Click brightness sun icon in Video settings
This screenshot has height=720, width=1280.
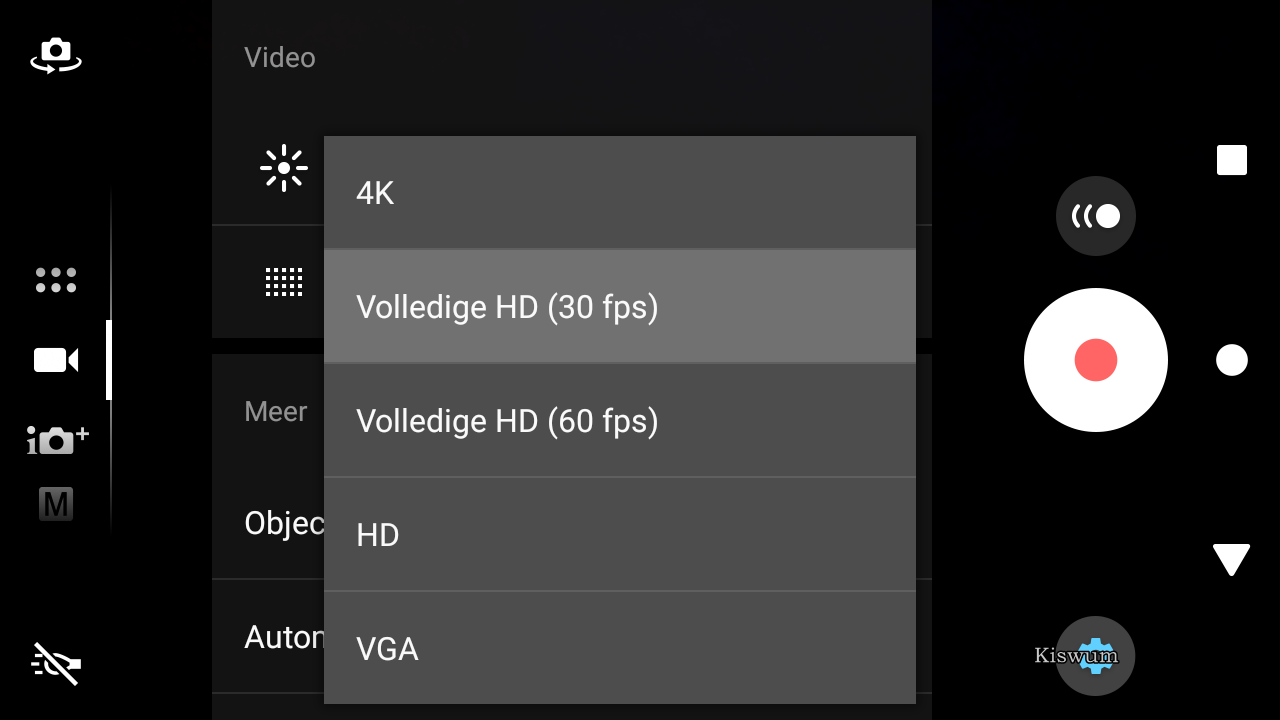click(x=284, y=168)
